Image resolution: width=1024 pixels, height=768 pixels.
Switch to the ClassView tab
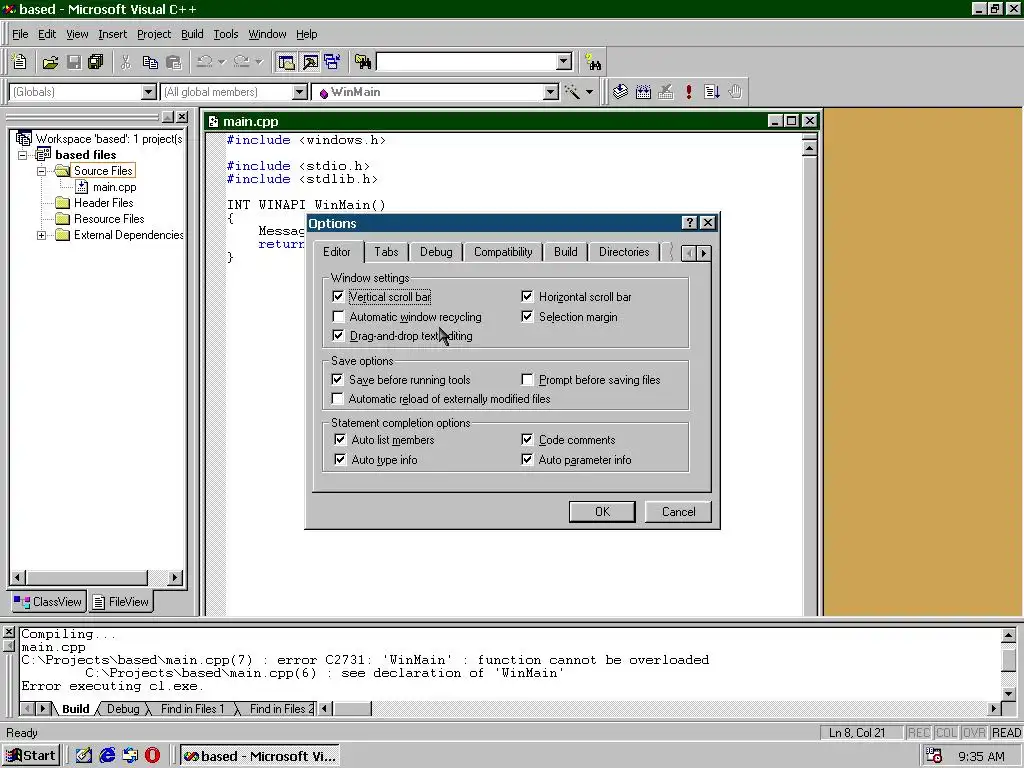(48, 601)
